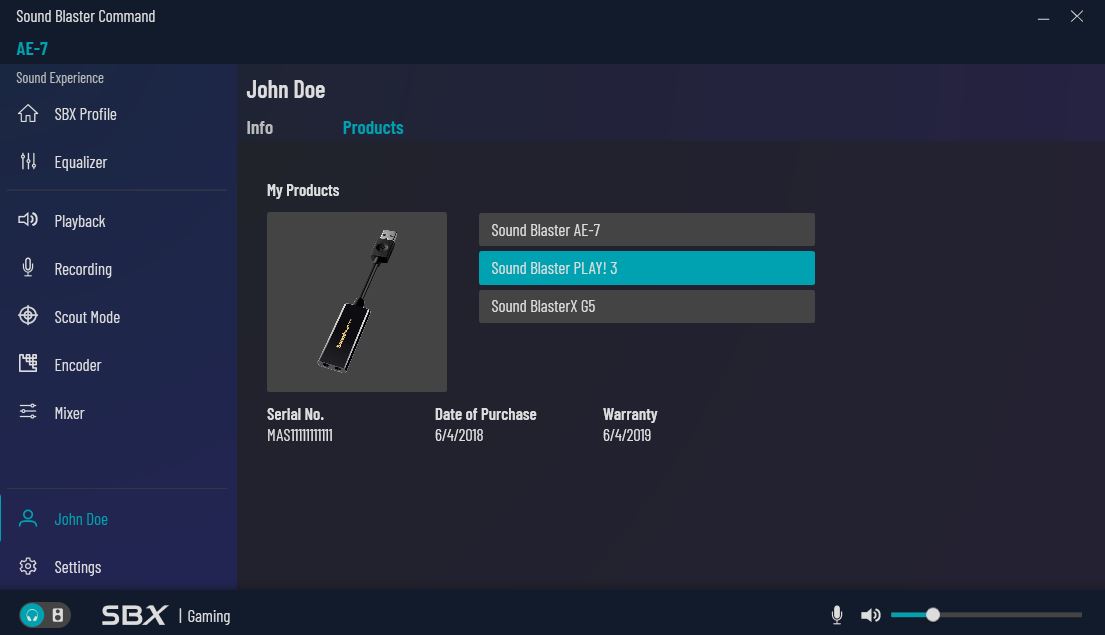Viewport: 1105px width, 635px height.
Task: Click the SBX Gaming profile label
Action: point(166,616)
